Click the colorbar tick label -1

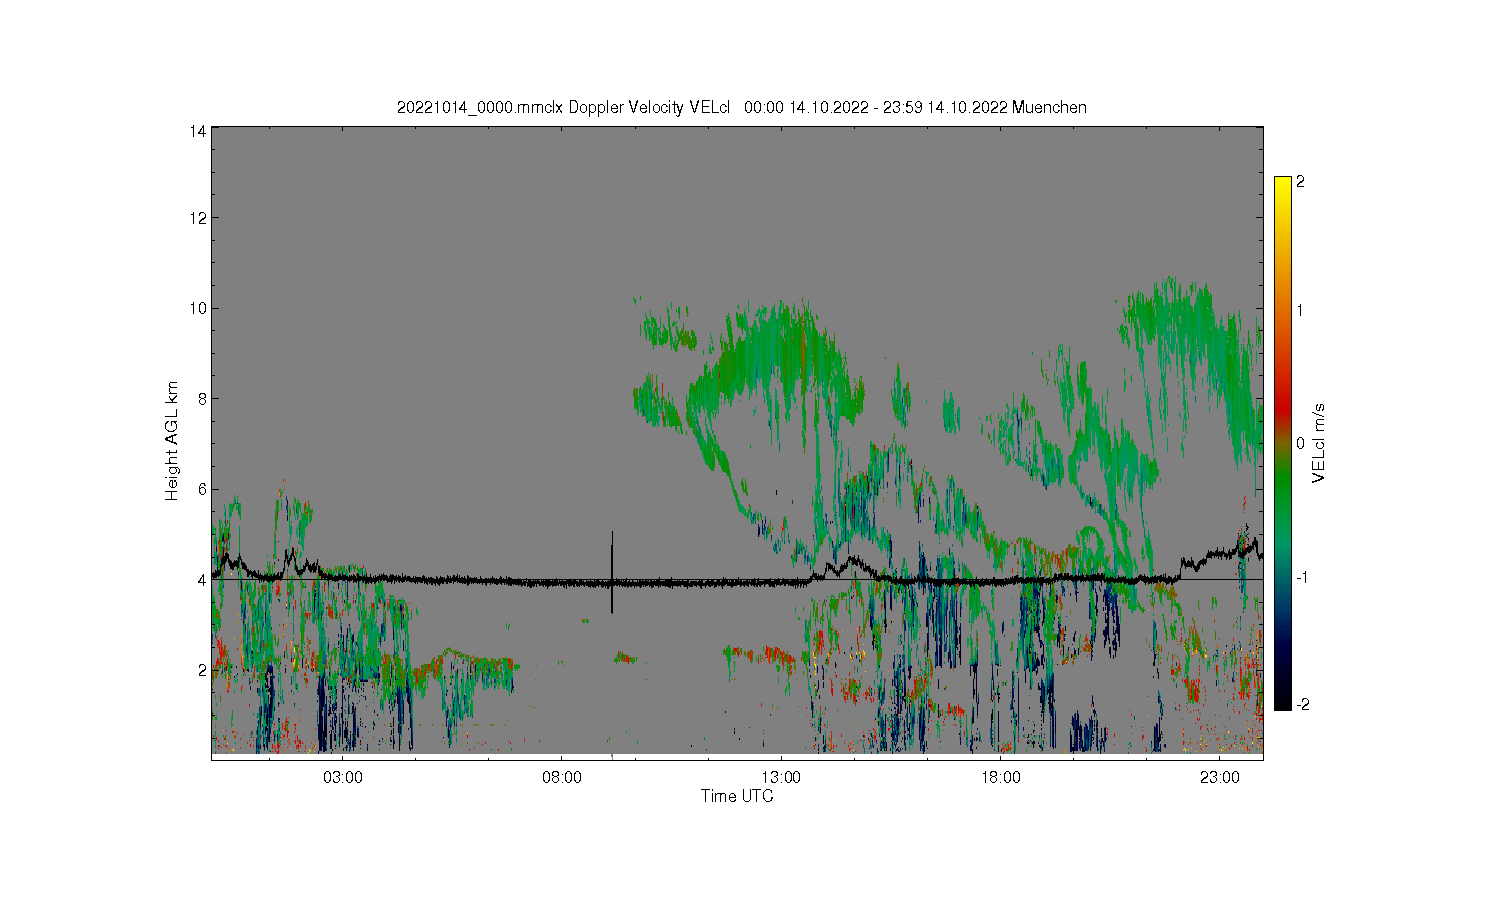coord(1302,578)
